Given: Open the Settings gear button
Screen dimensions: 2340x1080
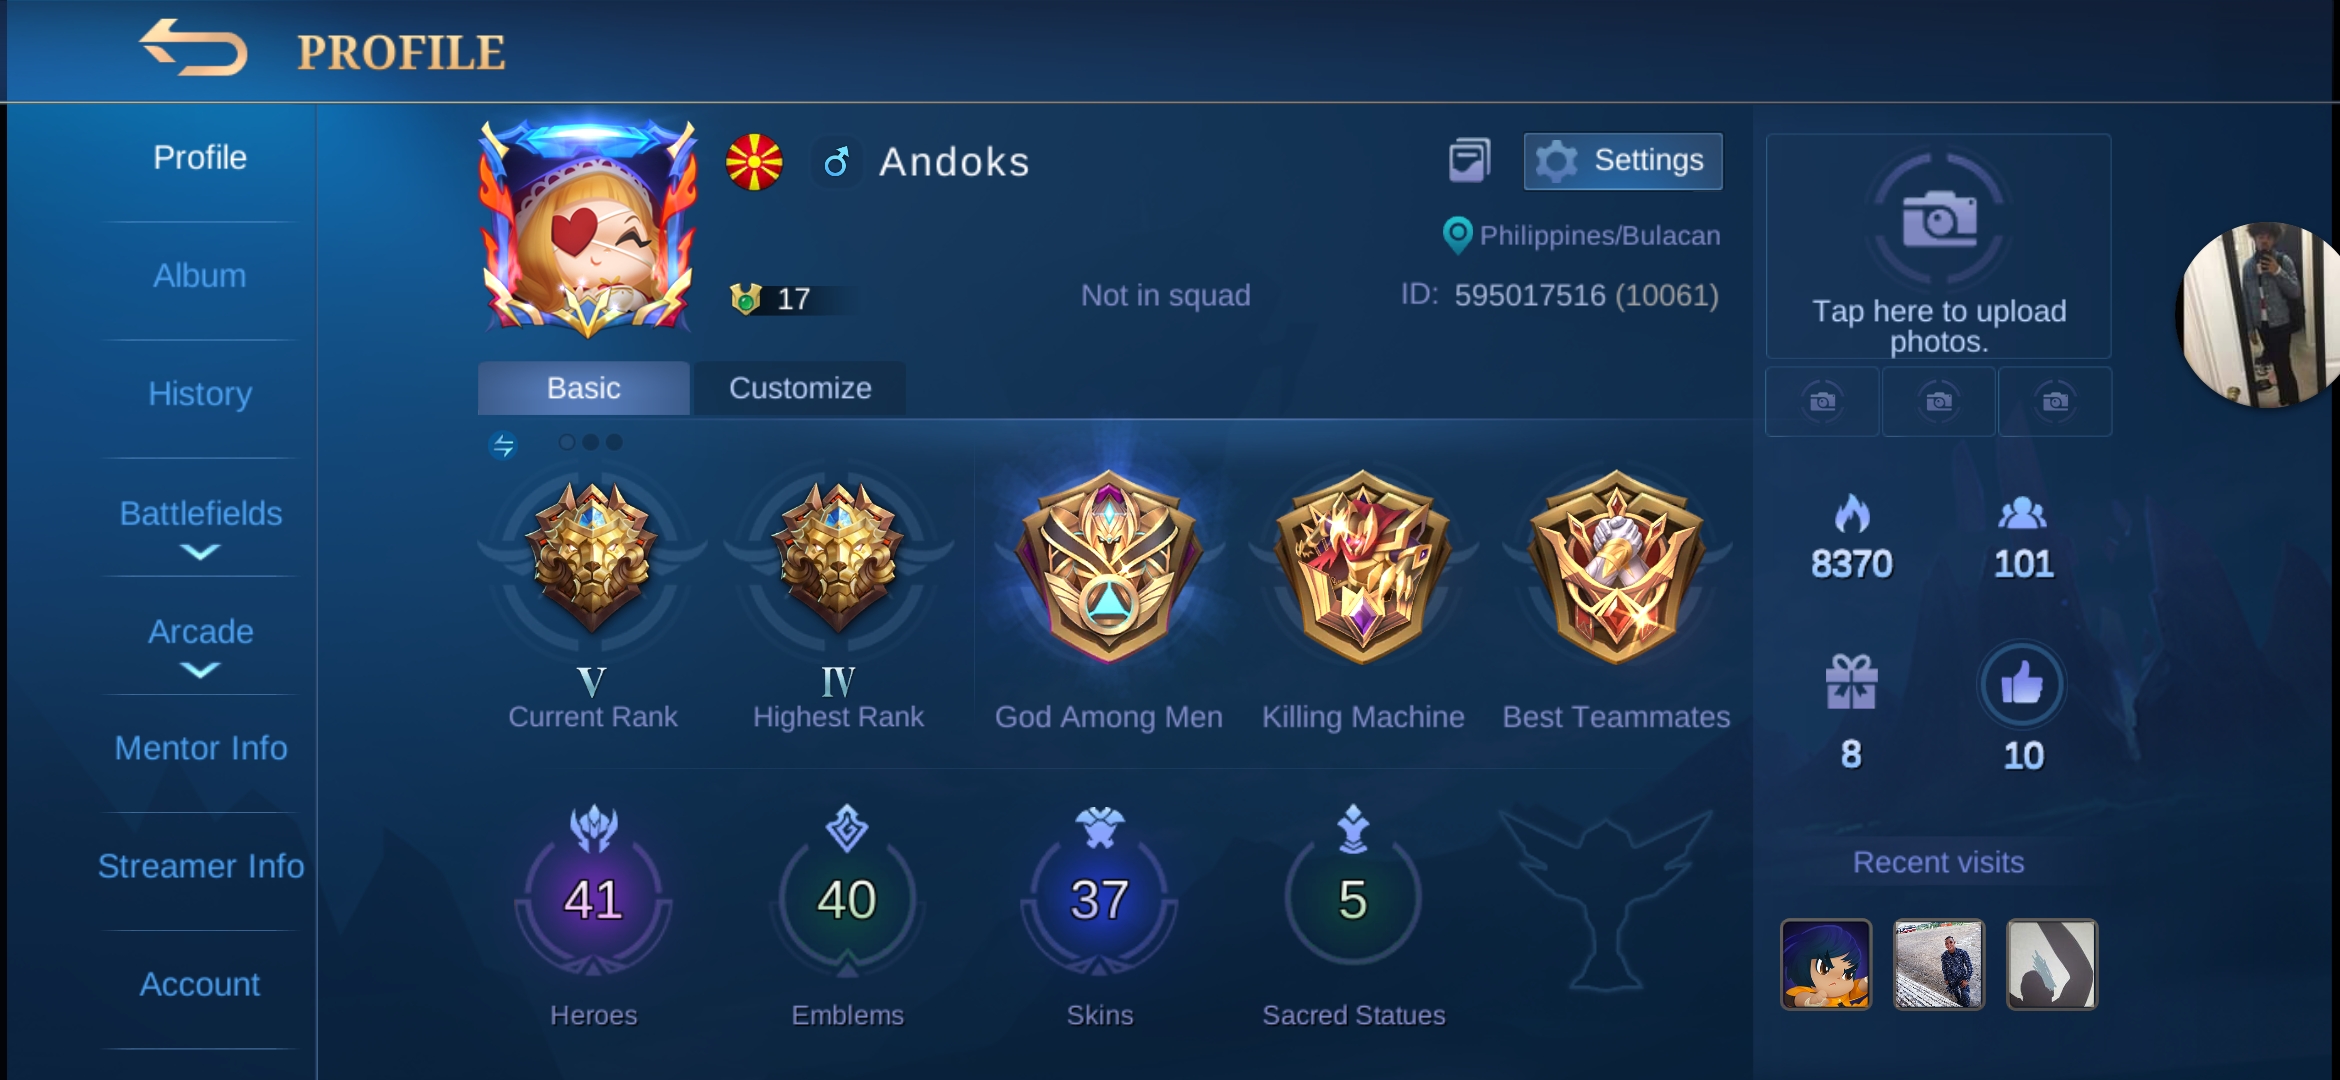Looking at the screenshot, I should pos(1622,161).
